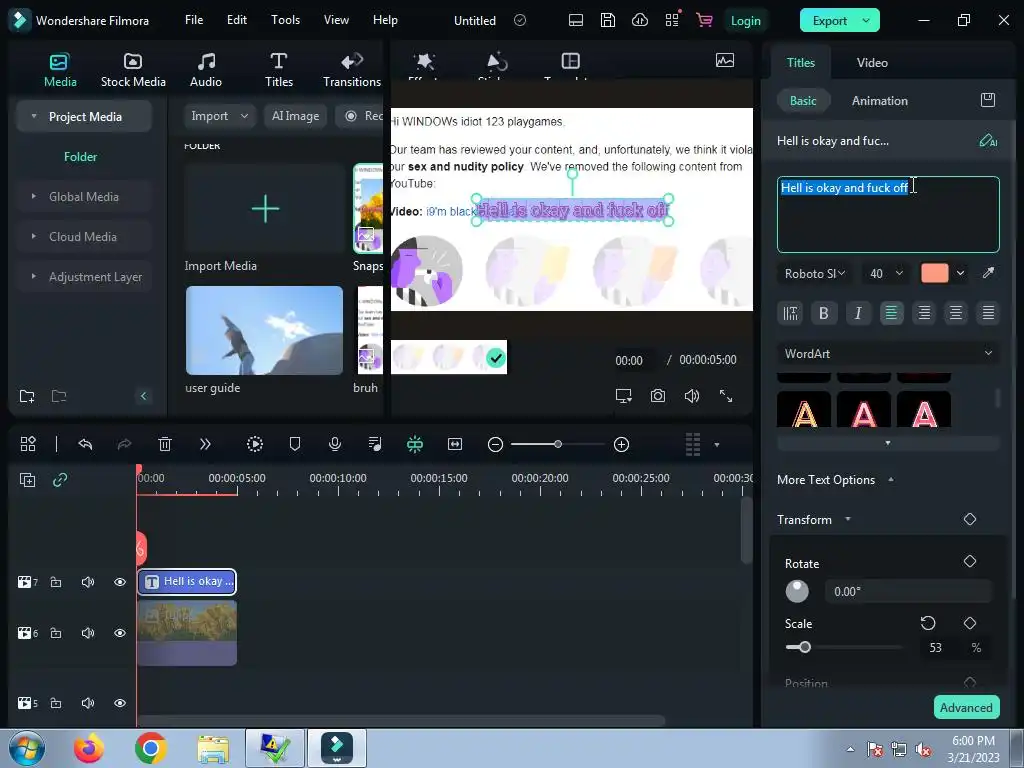
Task: Open the Edit menu
Action: click(236, 20)
